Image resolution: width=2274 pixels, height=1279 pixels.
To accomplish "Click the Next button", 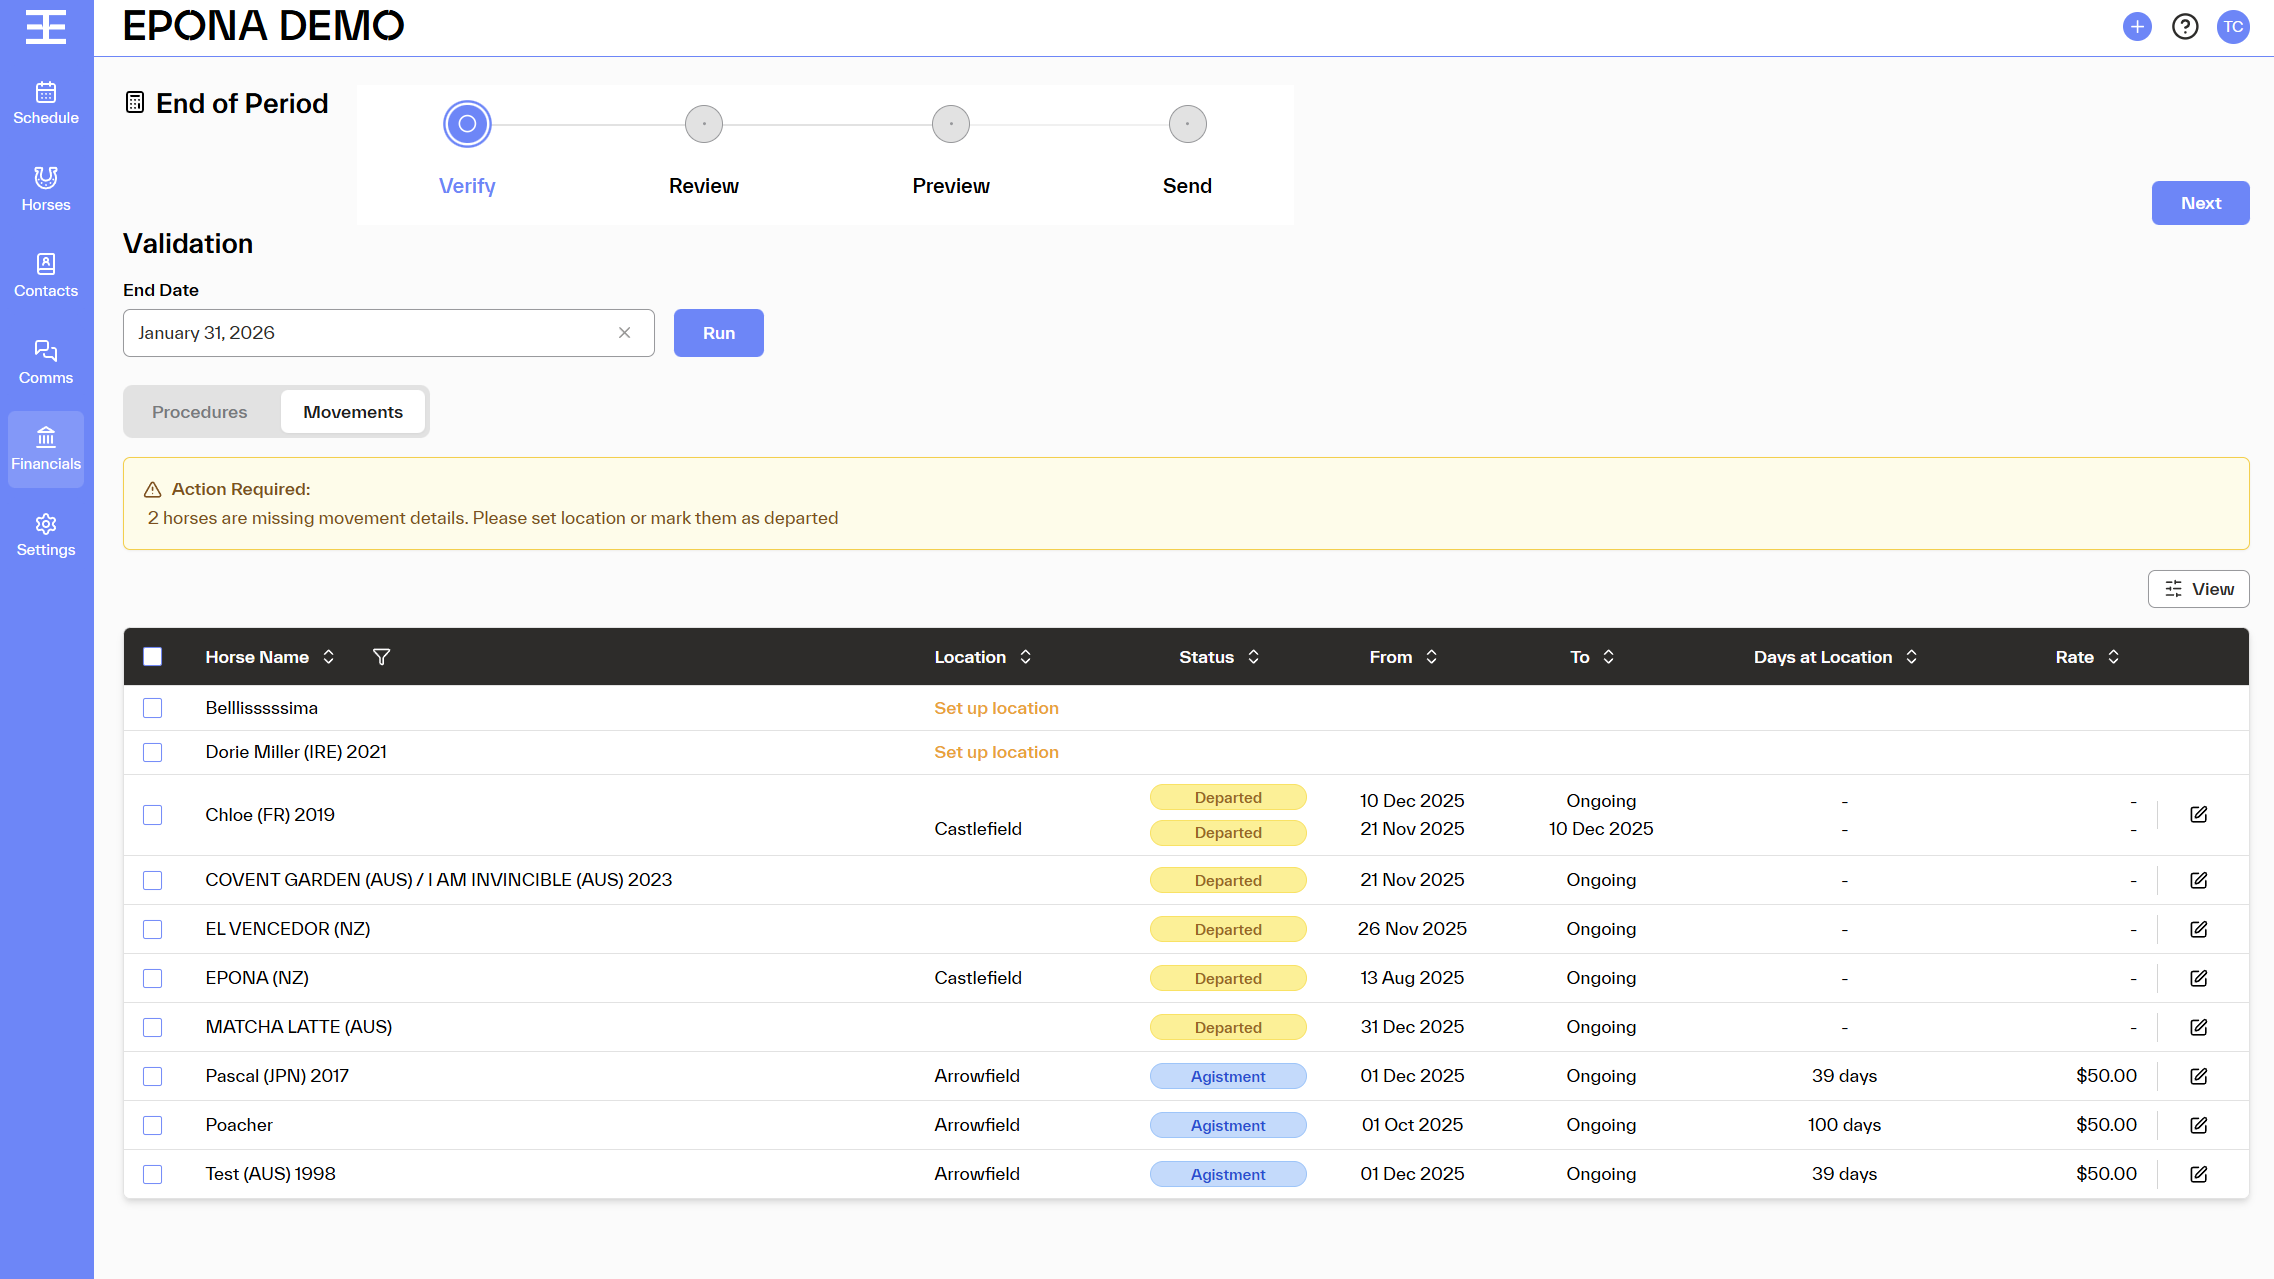I will (2200, 203).
